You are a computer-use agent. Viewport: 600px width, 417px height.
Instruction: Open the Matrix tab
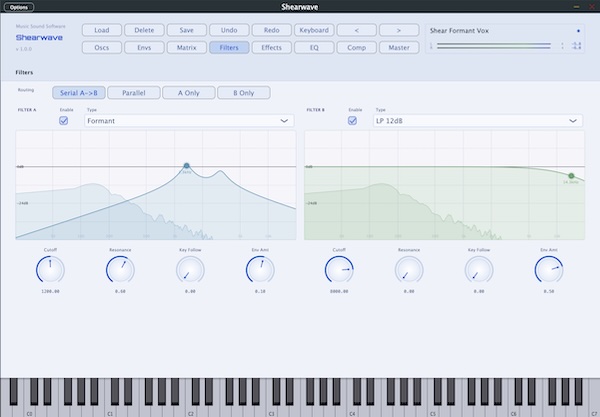pos(187,47)
